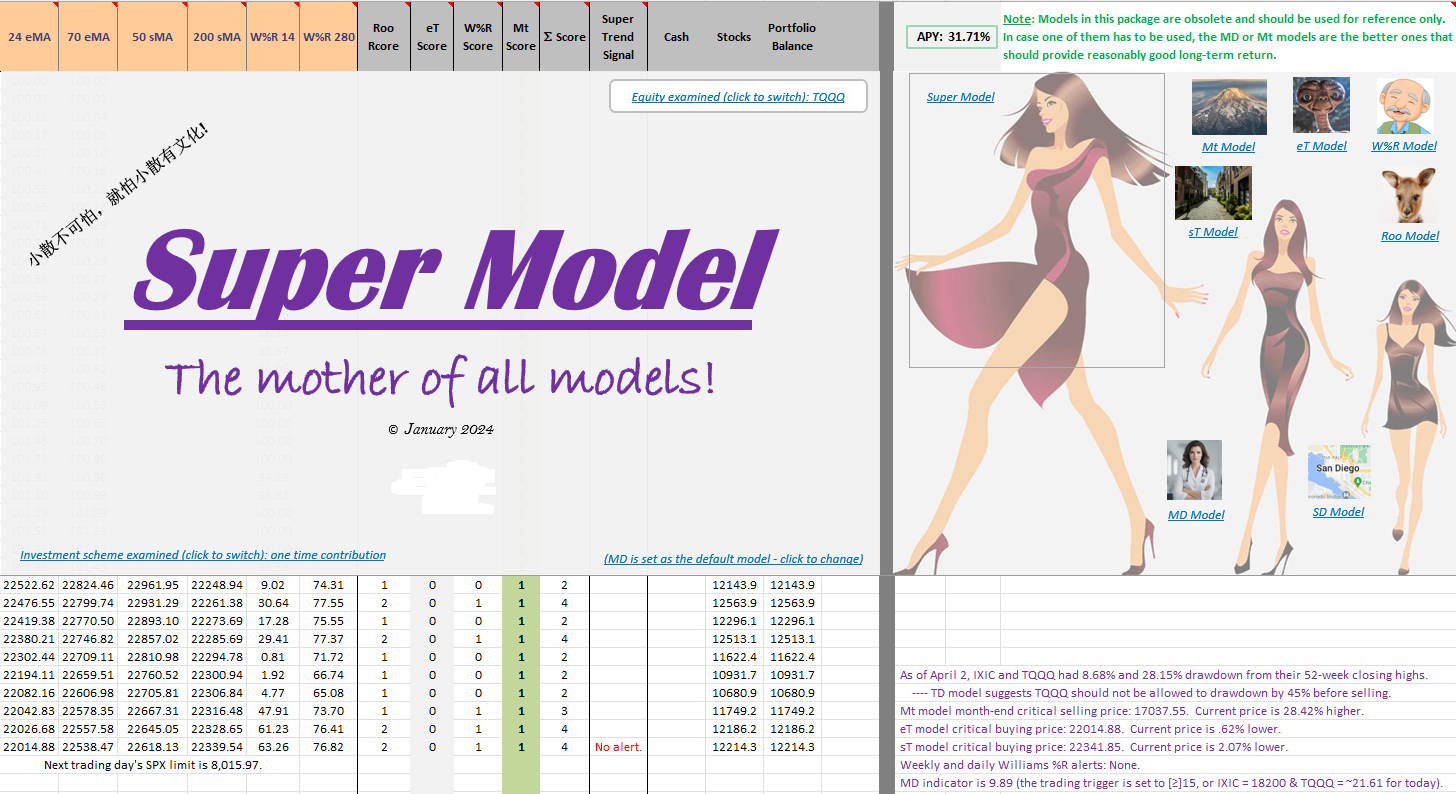Open the W%R Model text link

pos(1404,146)
